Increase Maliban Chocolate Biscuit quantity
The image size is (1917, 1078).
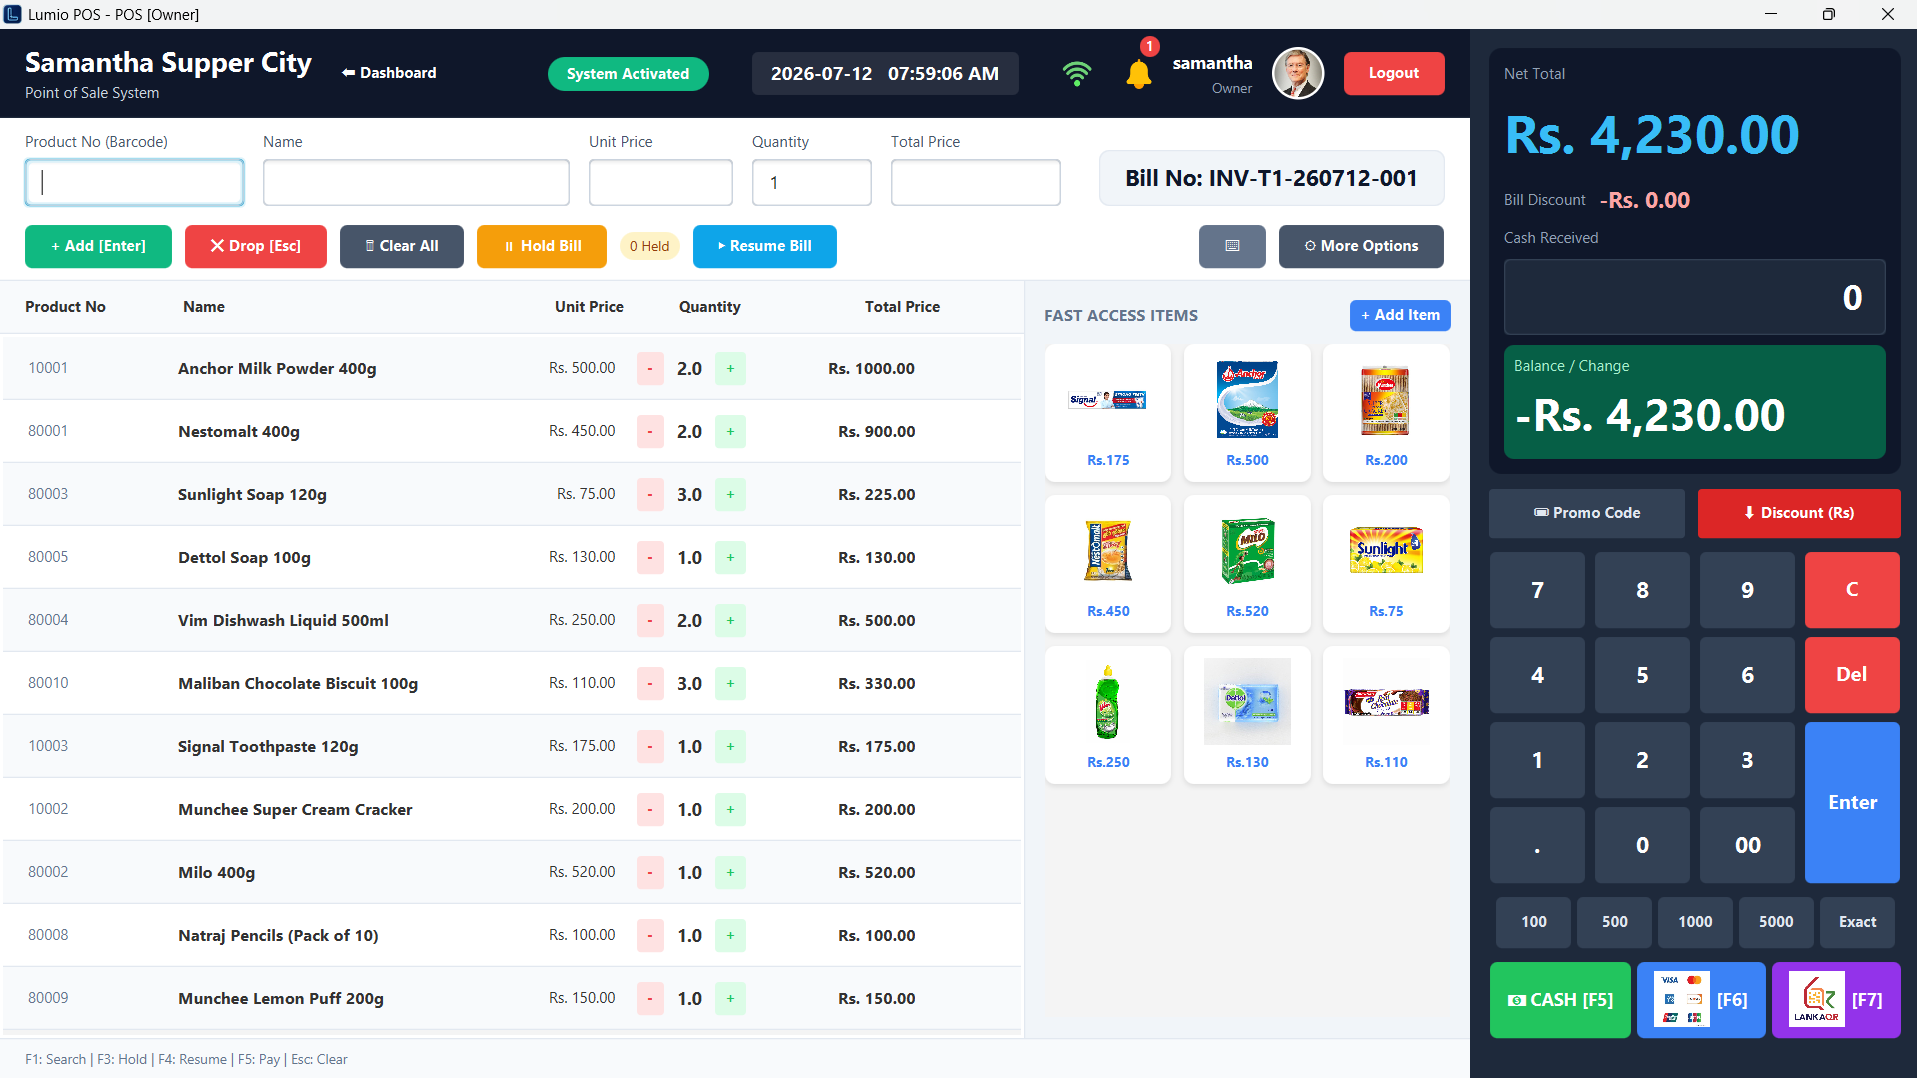point(730,684)
